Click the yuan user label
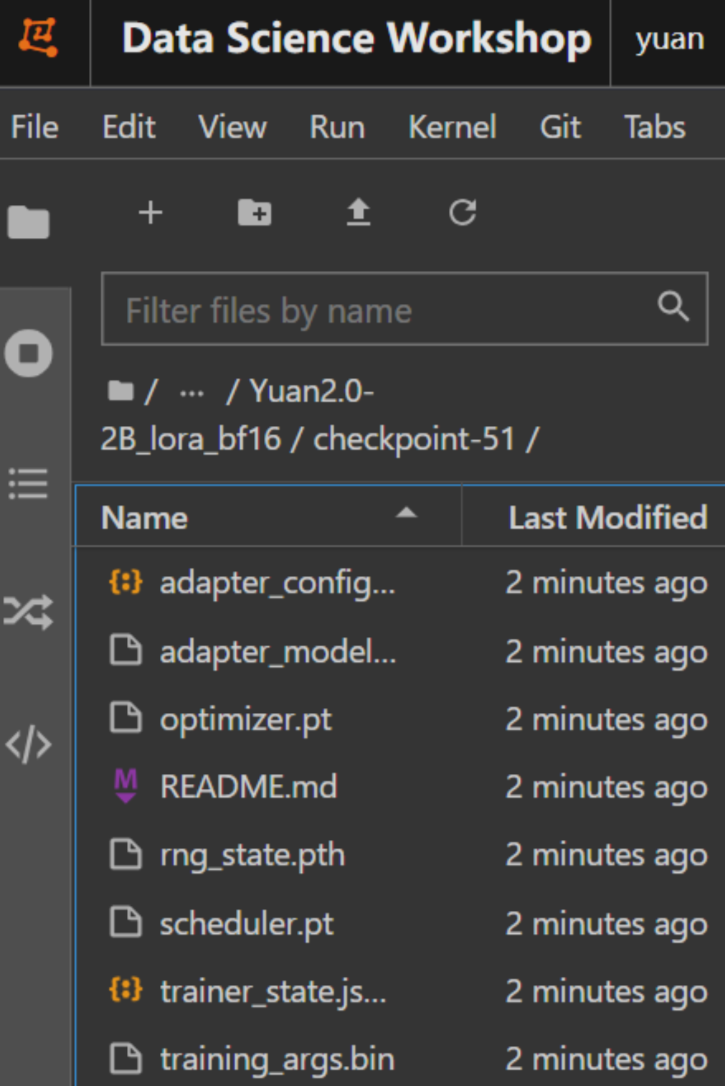 click(670, 39)
